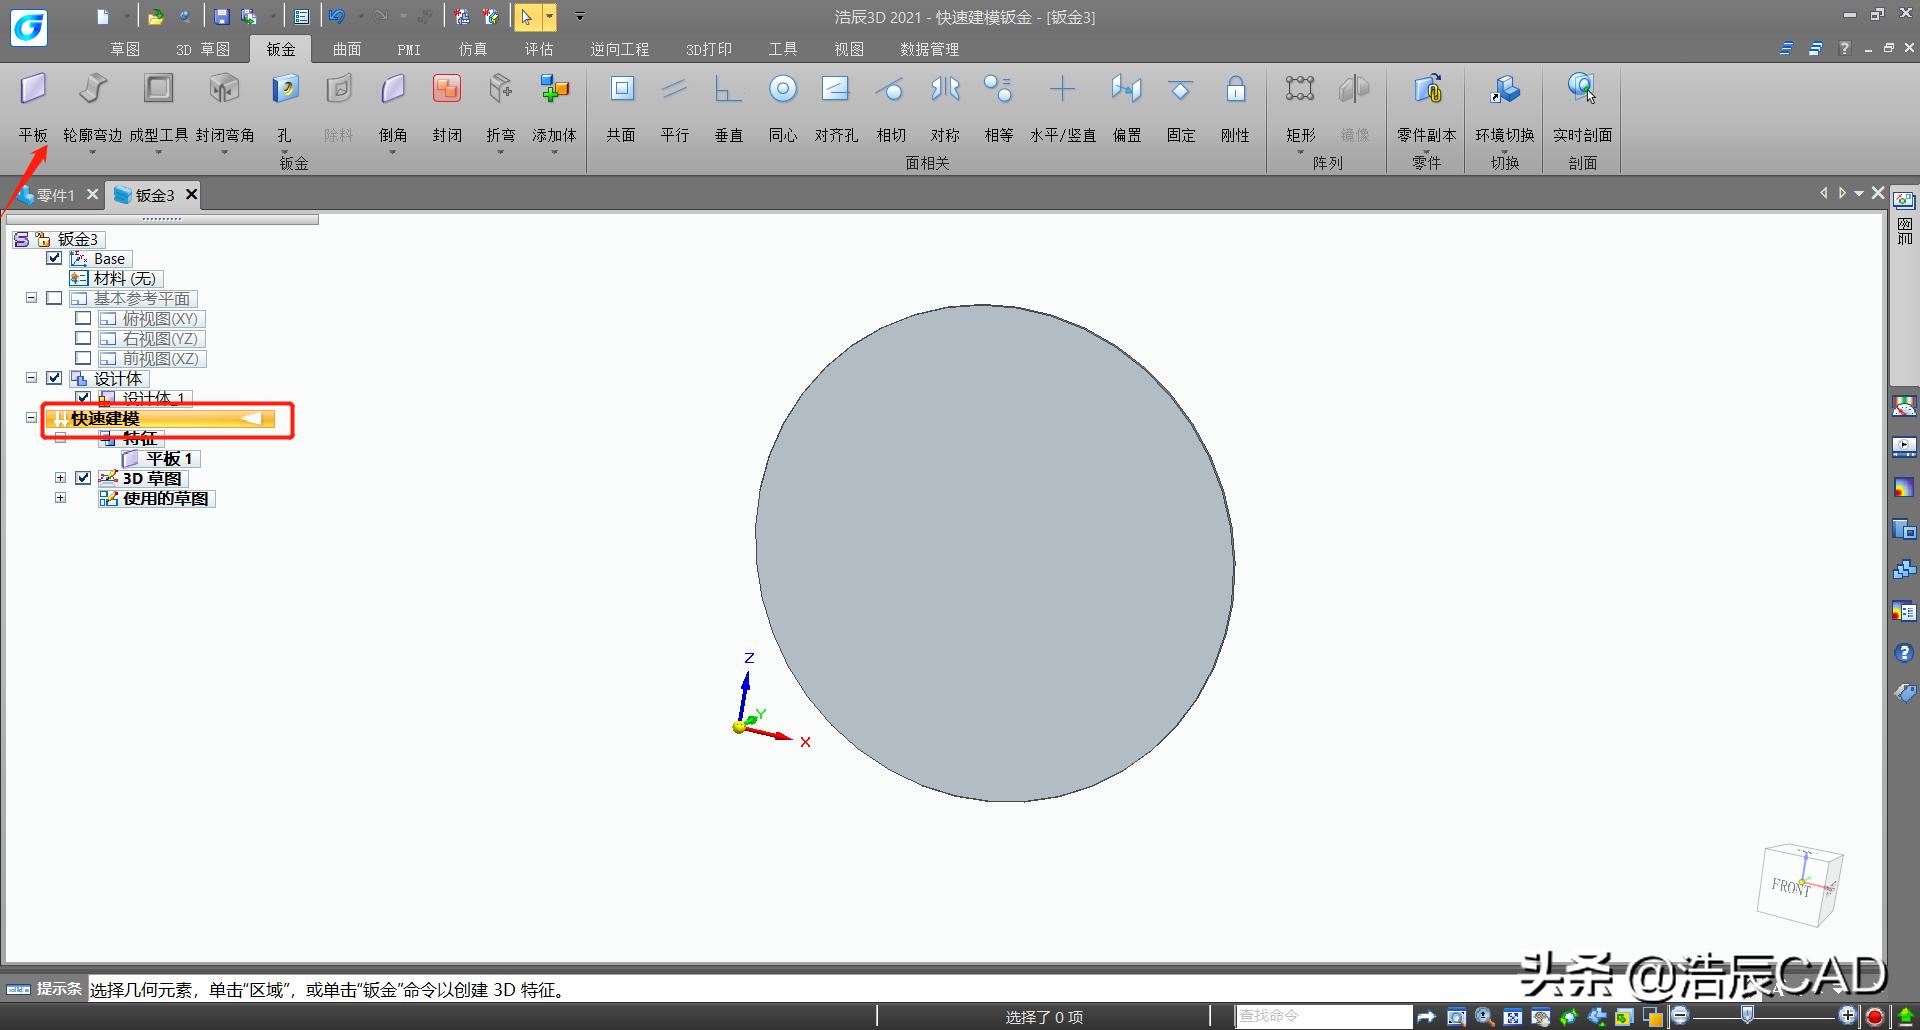This screenshot has height=1030, width=1920.
Task: Open the dropdown under 环境切换
Action: click(x=1504, y=152)
